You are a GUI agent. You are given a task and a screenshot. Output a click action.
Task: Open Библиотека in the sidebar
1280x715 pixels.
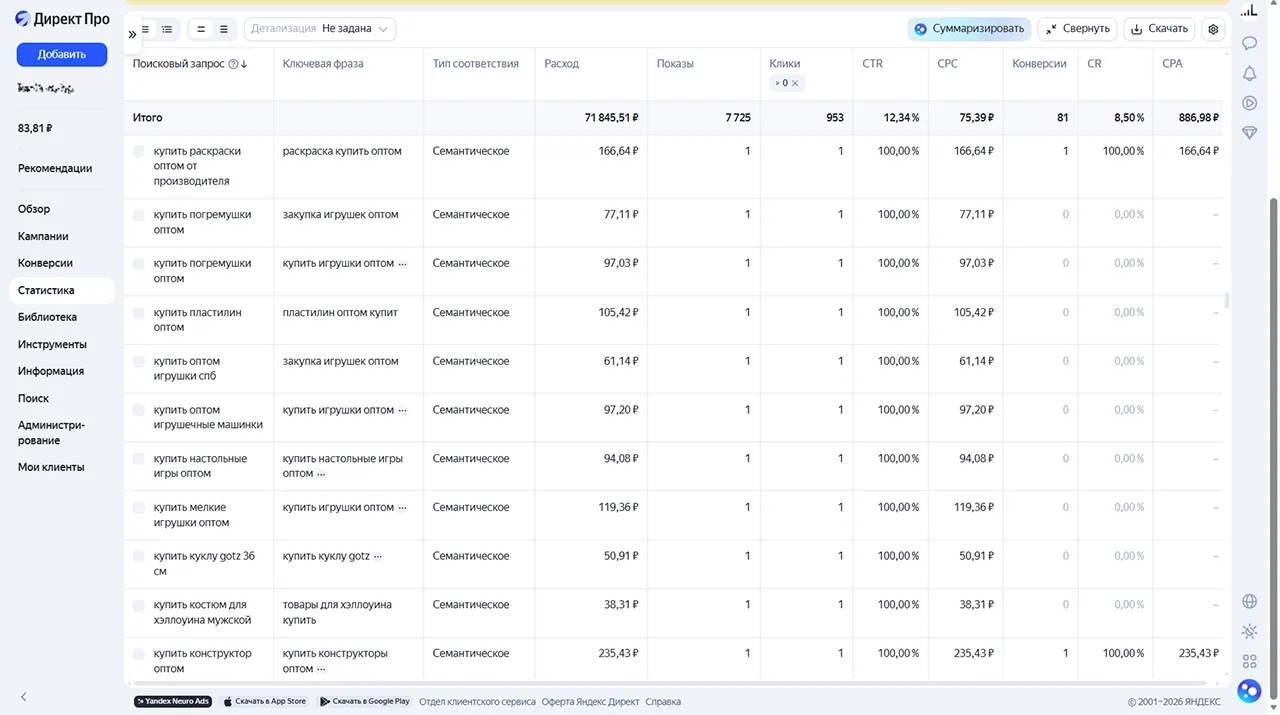(47, 317)
